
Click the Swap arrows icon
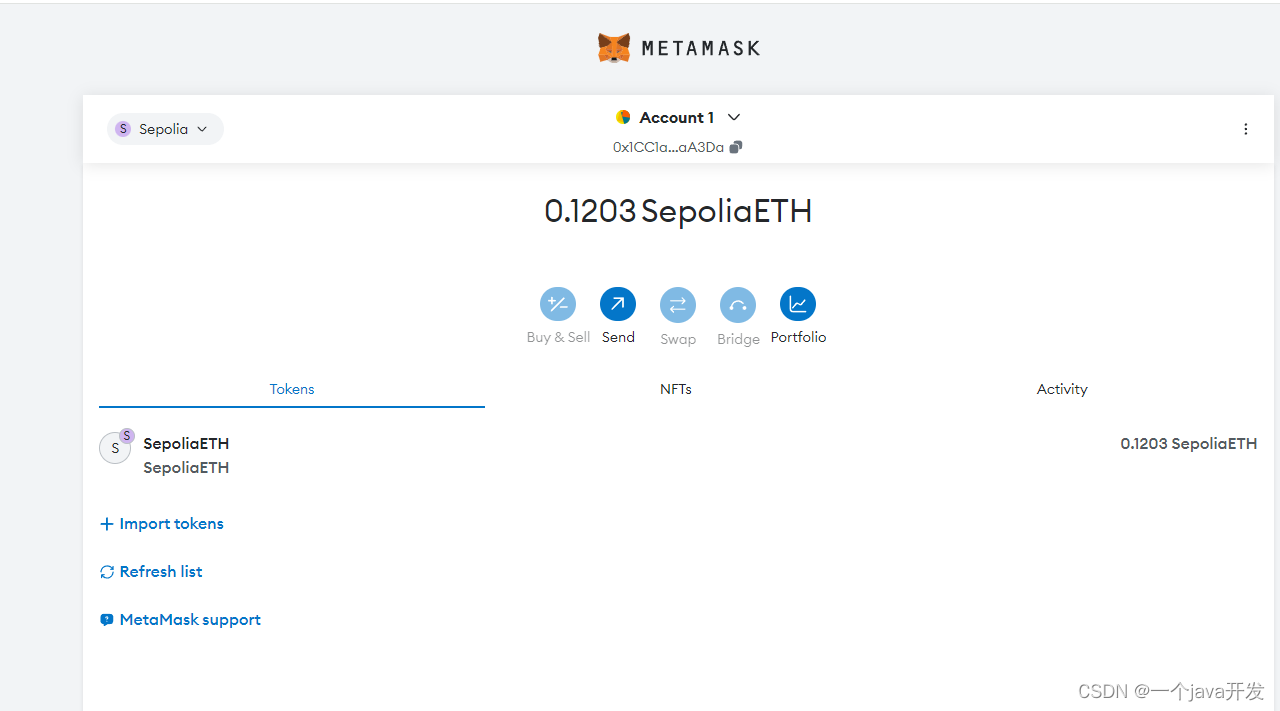point(678,304)
